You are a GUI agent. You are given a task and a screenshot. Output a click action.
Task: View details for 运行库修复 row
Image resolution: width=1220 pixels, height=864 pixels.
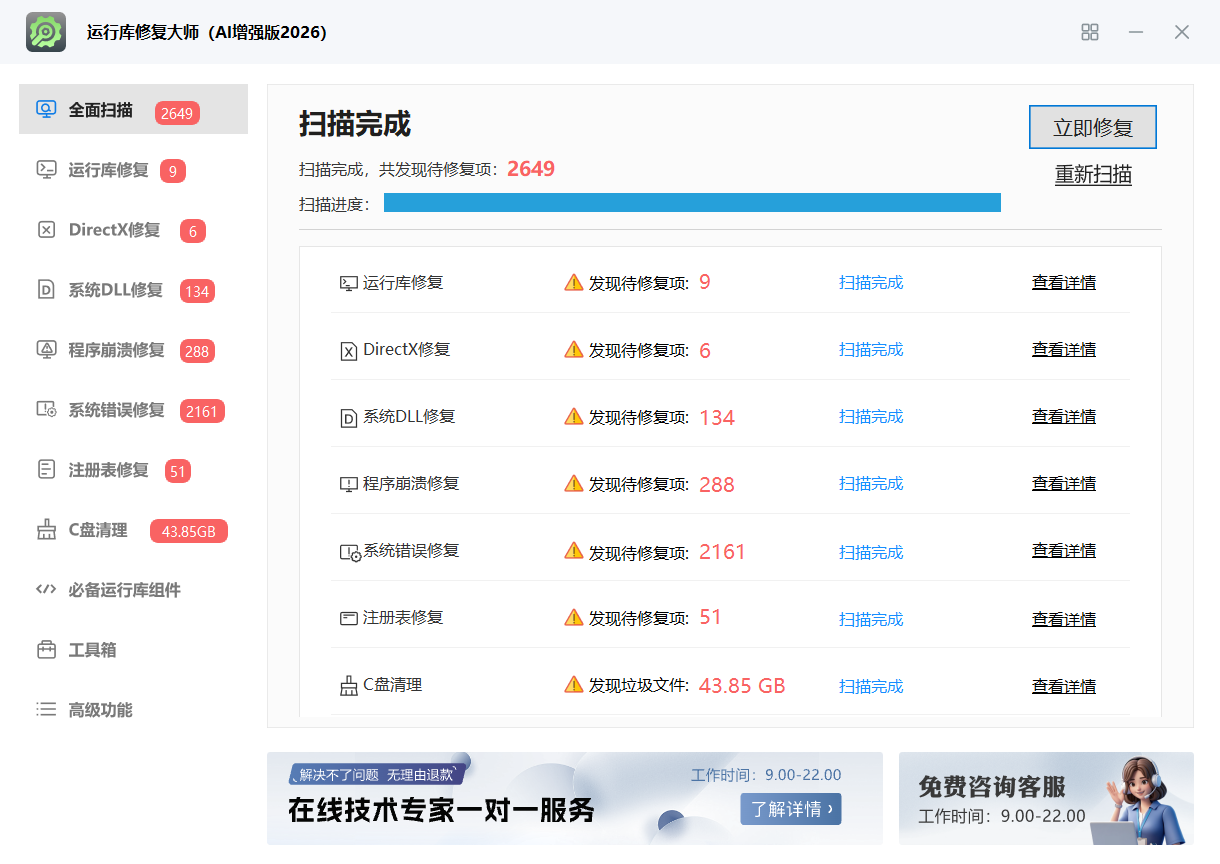1064,283
